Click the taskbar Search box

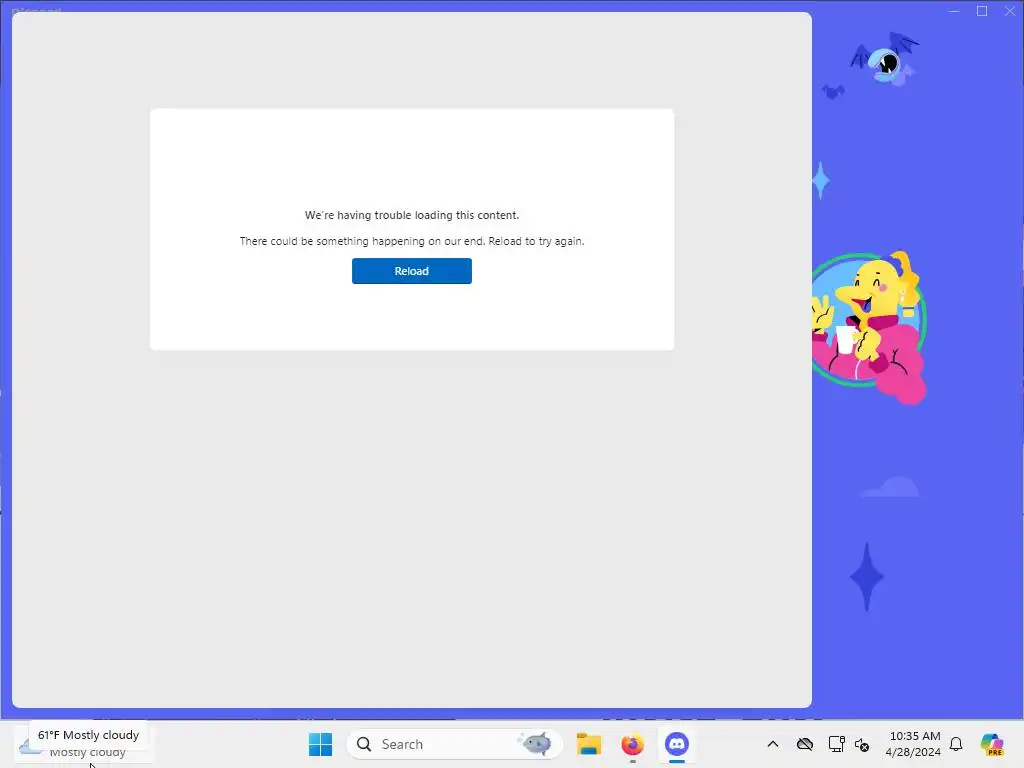pos(454,744)
